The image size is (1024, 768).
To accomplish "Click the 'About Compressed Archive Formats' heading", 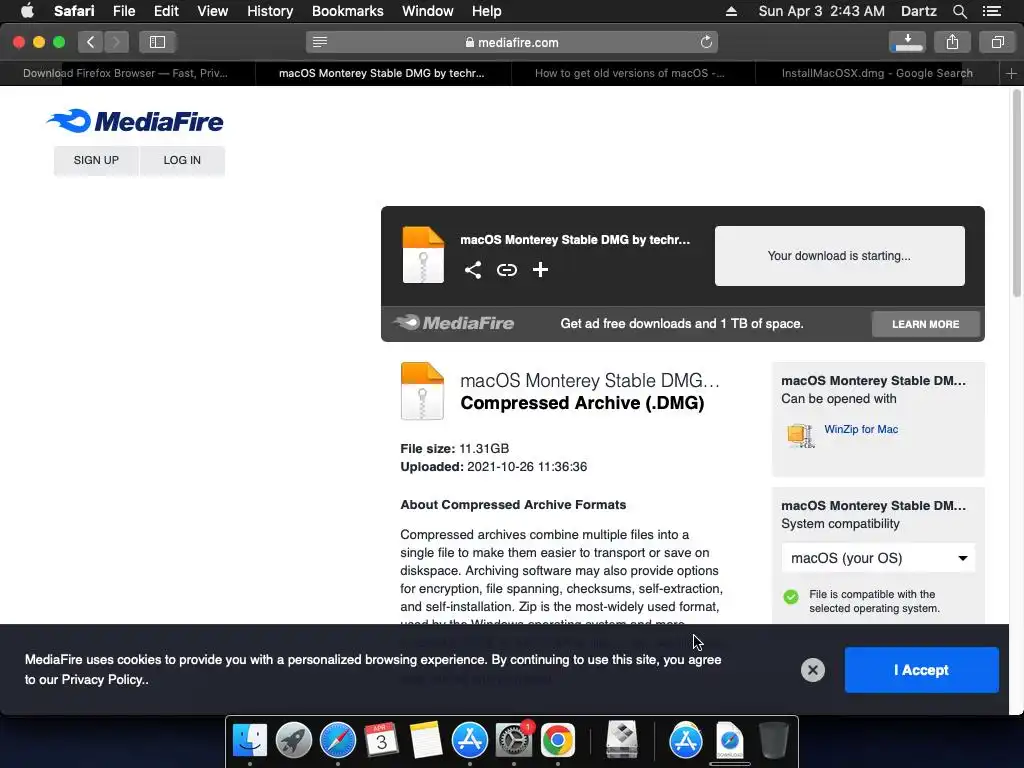I will (x=513, y=505).
